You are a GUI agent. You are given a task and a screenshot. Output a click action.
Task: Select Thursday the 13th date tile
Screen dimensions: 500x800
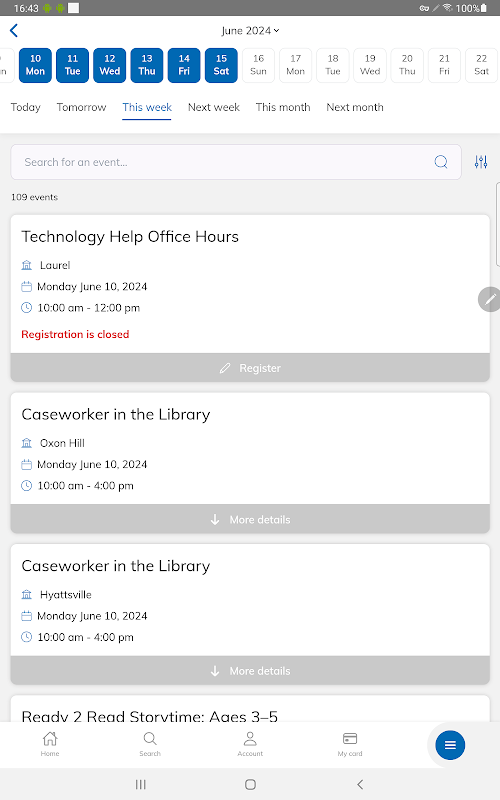coord(147,65)
